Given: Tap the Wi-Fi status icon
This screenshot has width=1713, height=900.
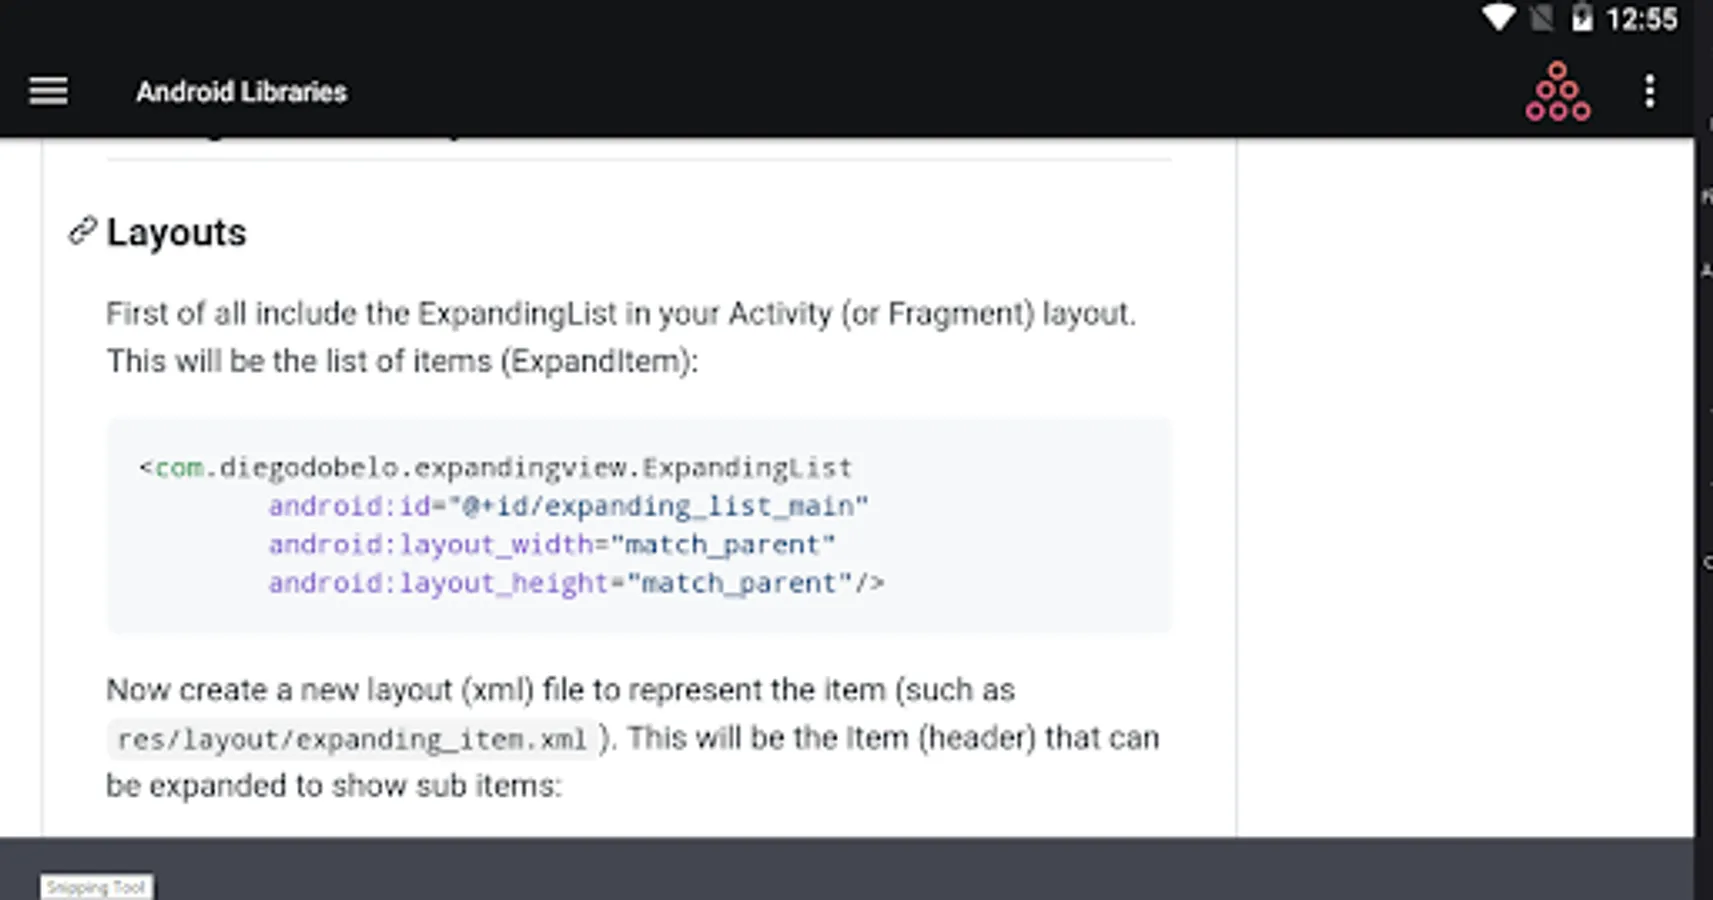Looking at the screenshot, I should pyautogui.click(x=1498, y=18).
